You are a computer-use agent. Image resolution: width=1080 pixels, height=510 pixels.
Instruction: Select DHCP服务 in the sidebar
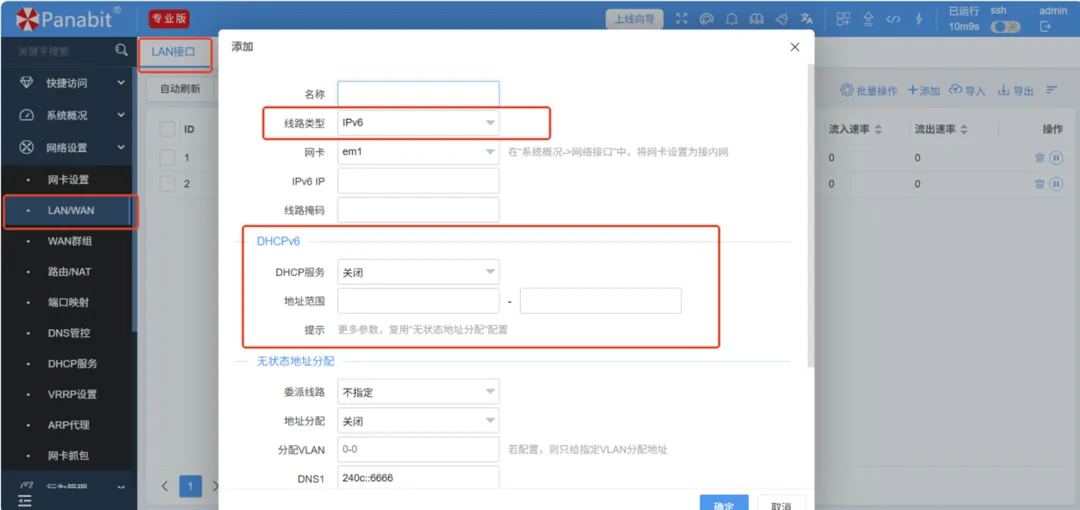(72, 364)
